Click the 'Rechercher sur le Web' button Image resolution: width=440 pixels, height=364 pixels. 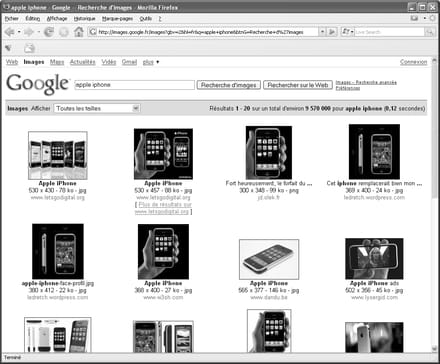298,85
